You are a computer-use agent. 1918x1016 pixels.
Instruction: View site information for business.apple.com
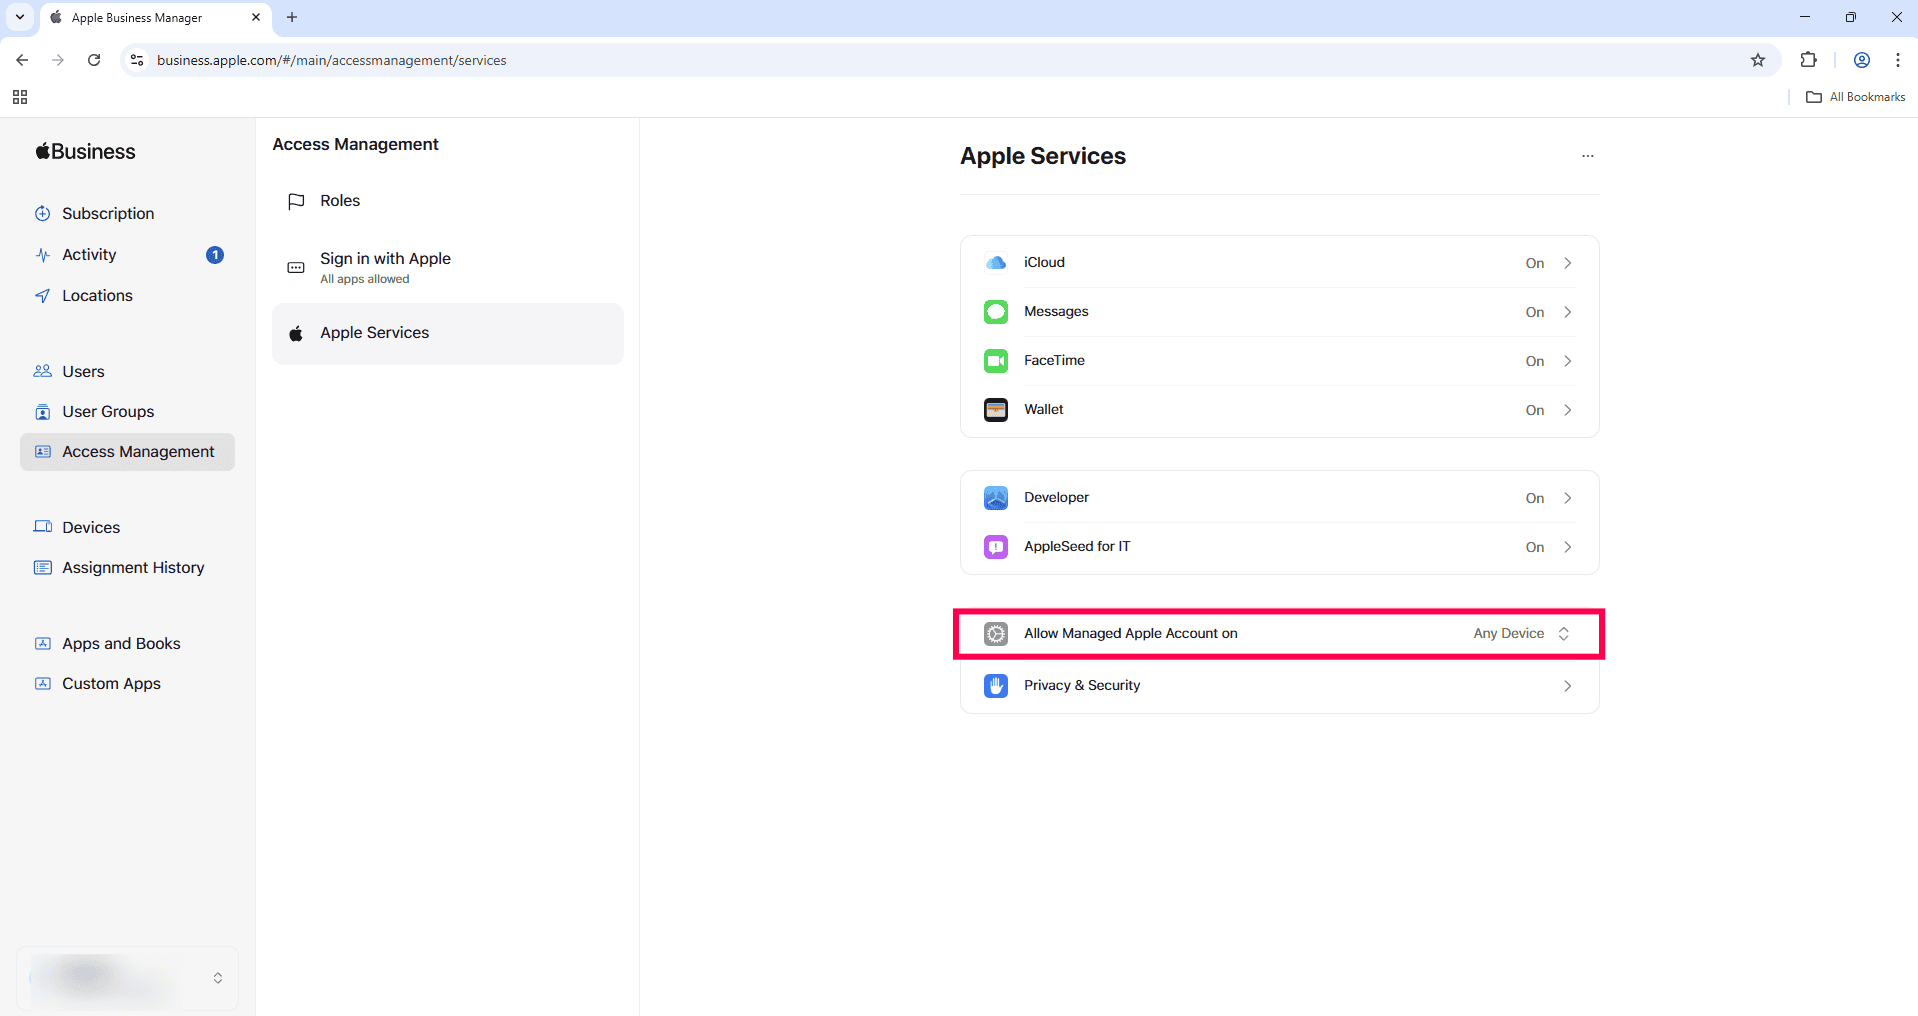tap(137, 60)
